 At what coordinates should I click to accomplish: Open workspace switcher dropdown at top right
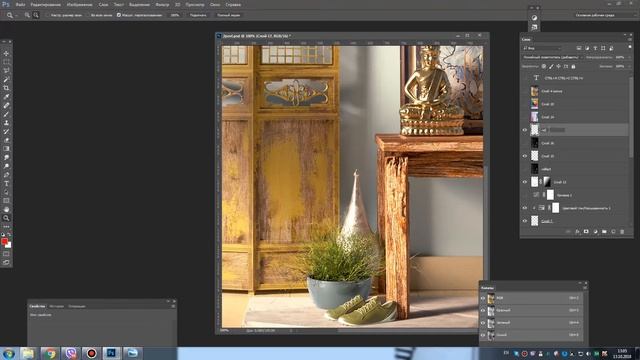pos(605,15)
